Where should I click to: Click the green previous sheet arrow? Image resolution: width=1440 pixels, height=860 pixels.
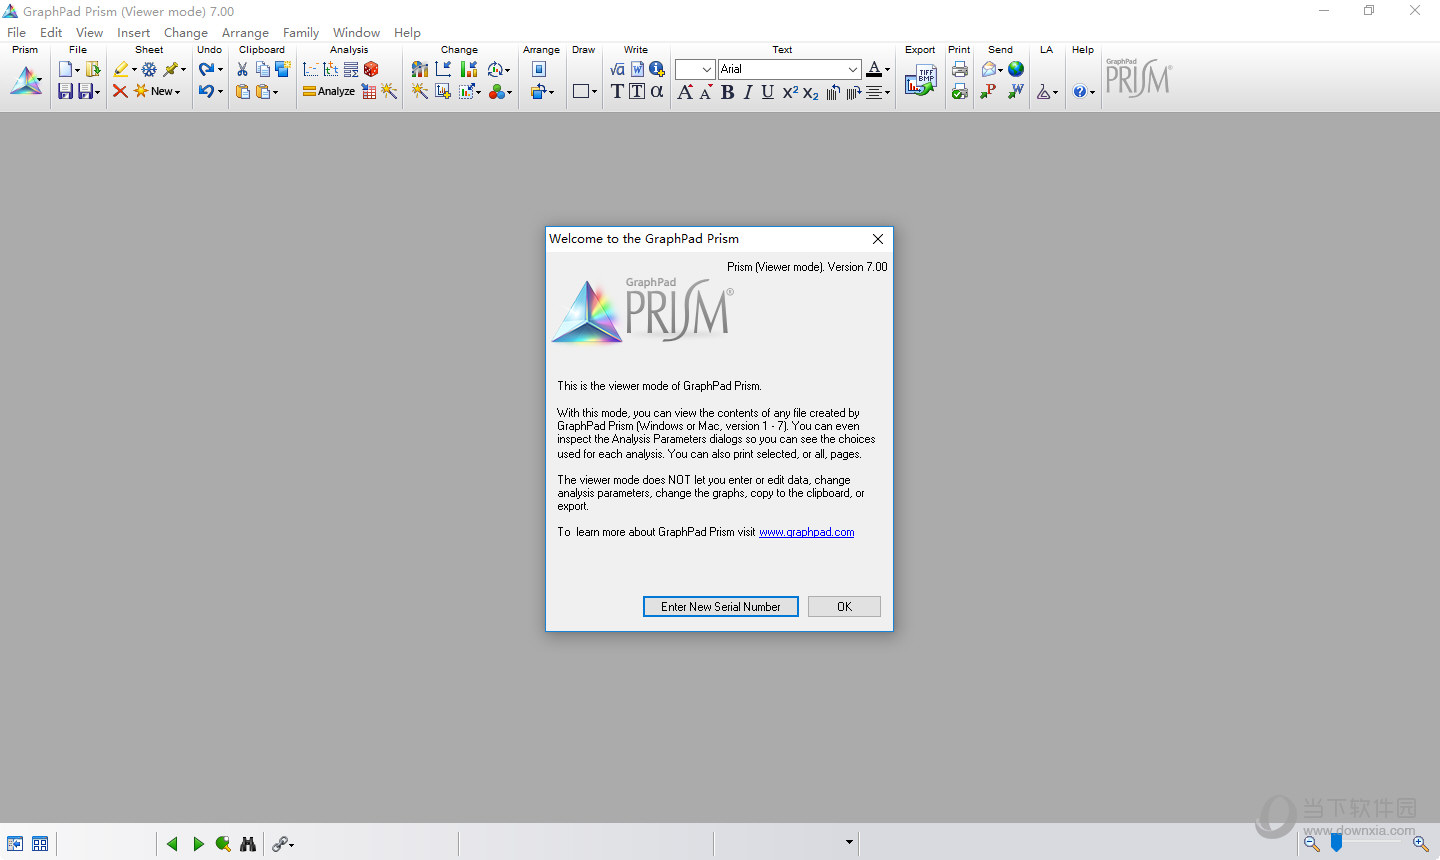point(172,844)
